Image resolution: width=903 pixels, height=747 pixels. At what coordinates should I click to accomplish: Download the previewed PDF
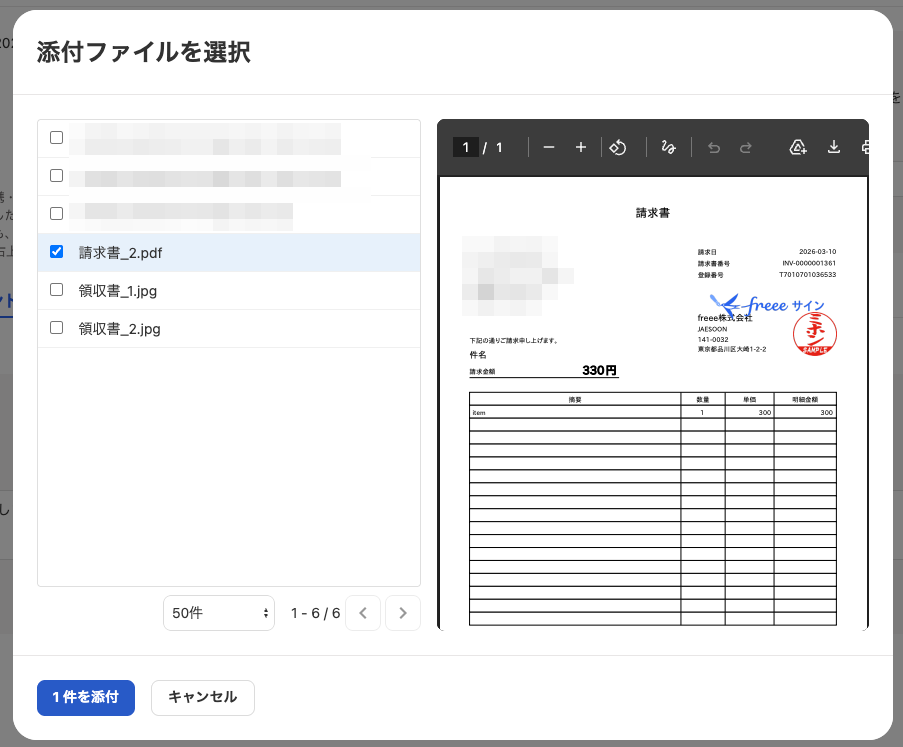[833, 148]
